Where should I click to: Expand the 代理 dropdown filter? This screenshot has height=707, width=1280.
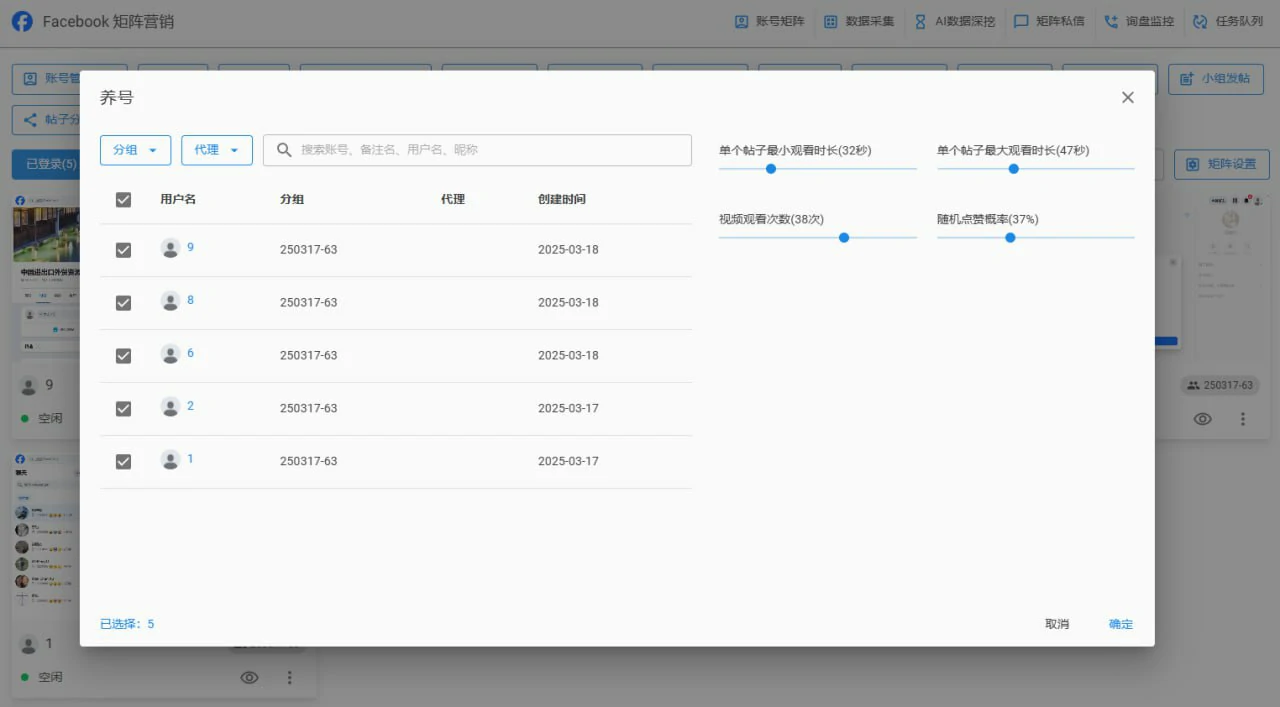tap(217, 150)
